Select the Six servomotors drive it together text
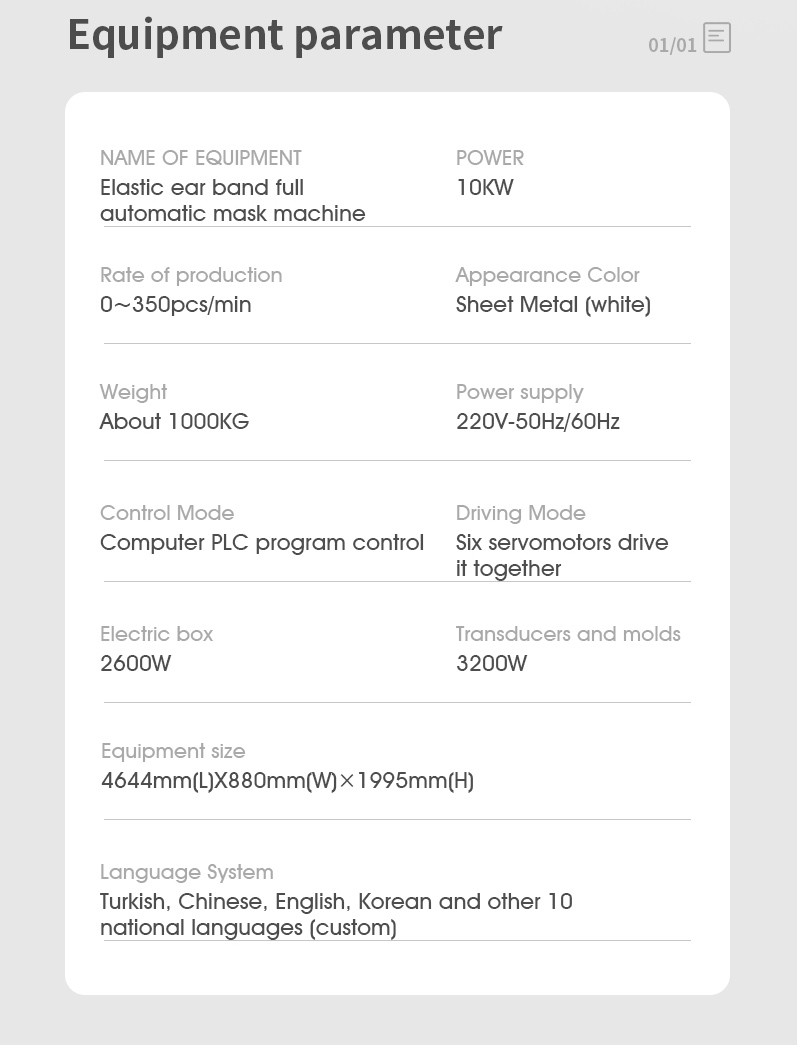The image size is (800, 1050). pos(562,555)
